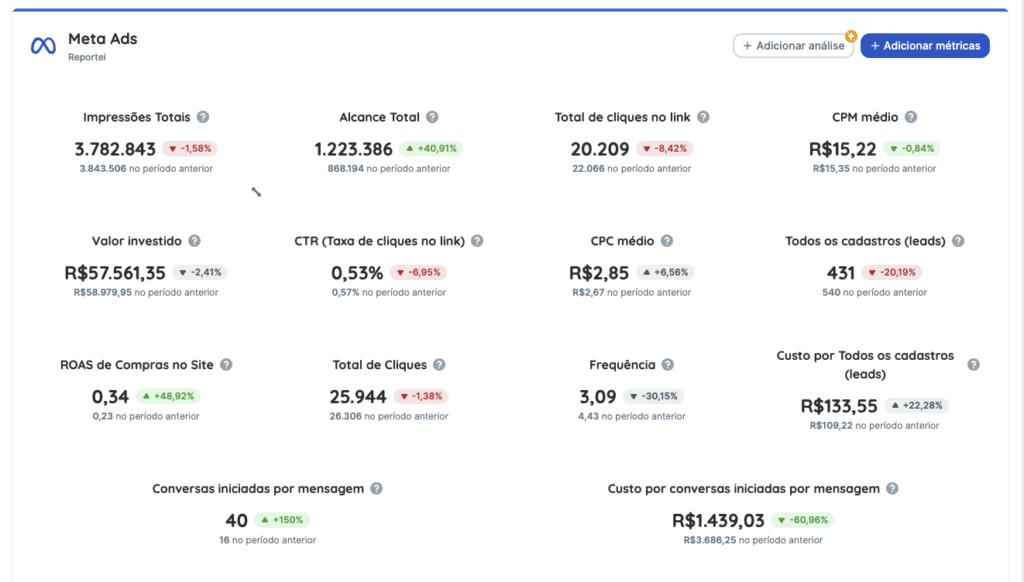1024x582 pixels.
Task: Click the CPC médio question mark icon
Action: point(667,241)
